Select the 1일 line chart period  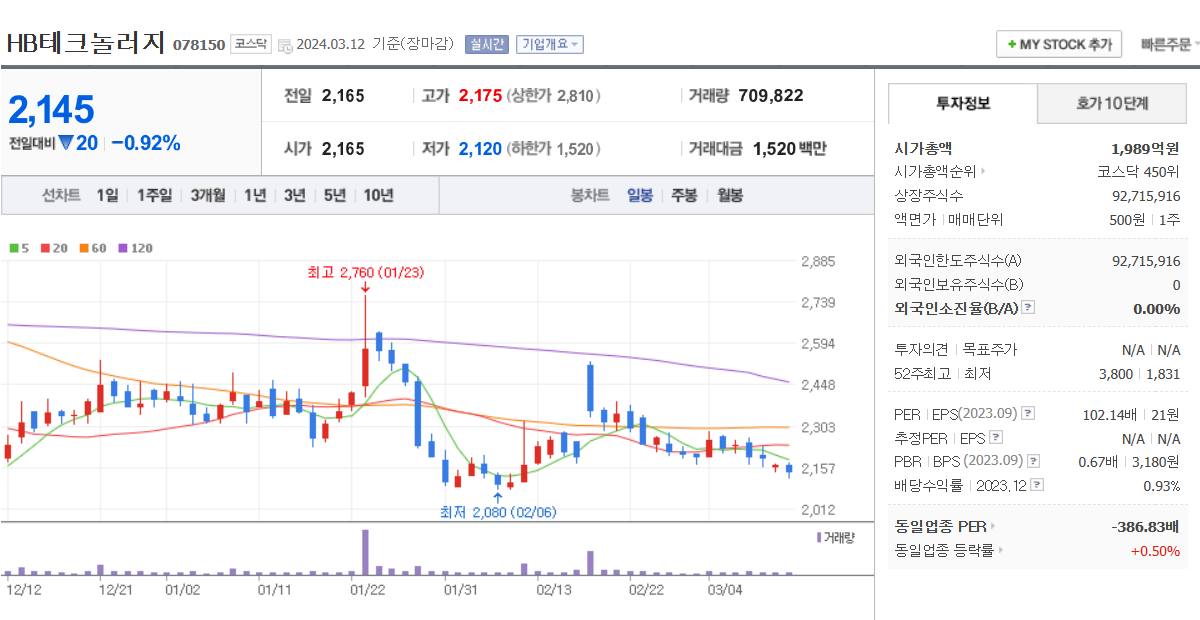coord(108,195)
